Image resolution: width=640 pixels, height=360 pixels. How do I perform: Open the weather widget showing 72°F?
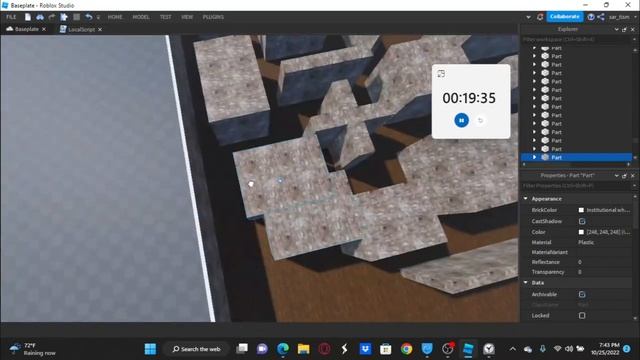[x=33, y=349]
